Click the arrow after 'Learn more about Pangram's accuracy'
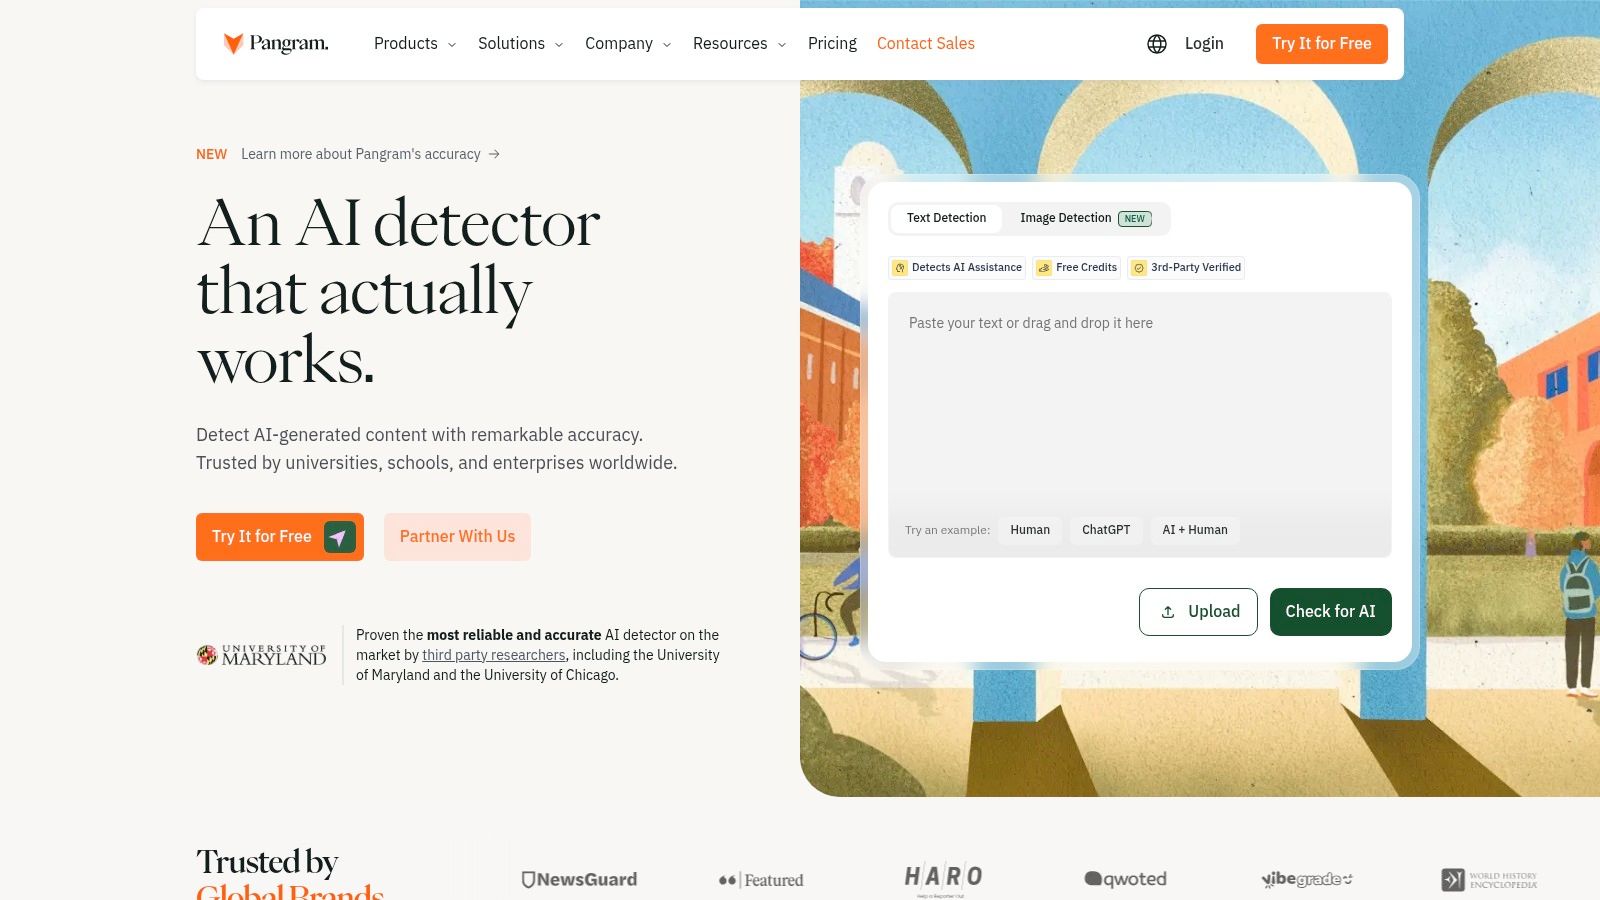 [x=494, y=154]
